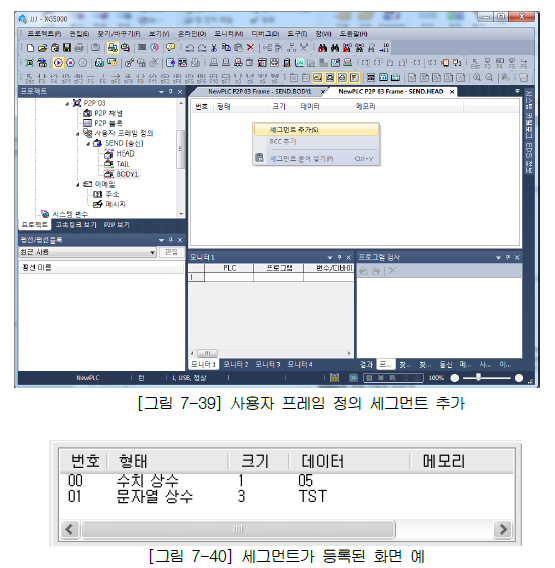Select P2P 채널 tree item
Viewport: 555px width, 568px height.
(108, 113)
